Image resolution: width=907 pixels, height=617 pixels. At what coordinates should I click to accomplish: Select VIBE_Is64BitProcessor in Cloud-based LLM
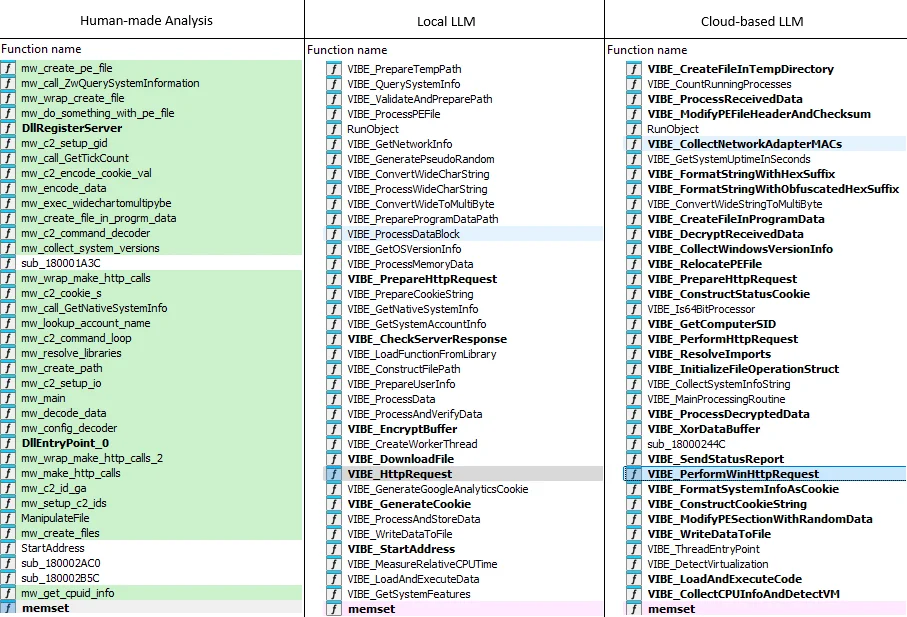(765, 309)
